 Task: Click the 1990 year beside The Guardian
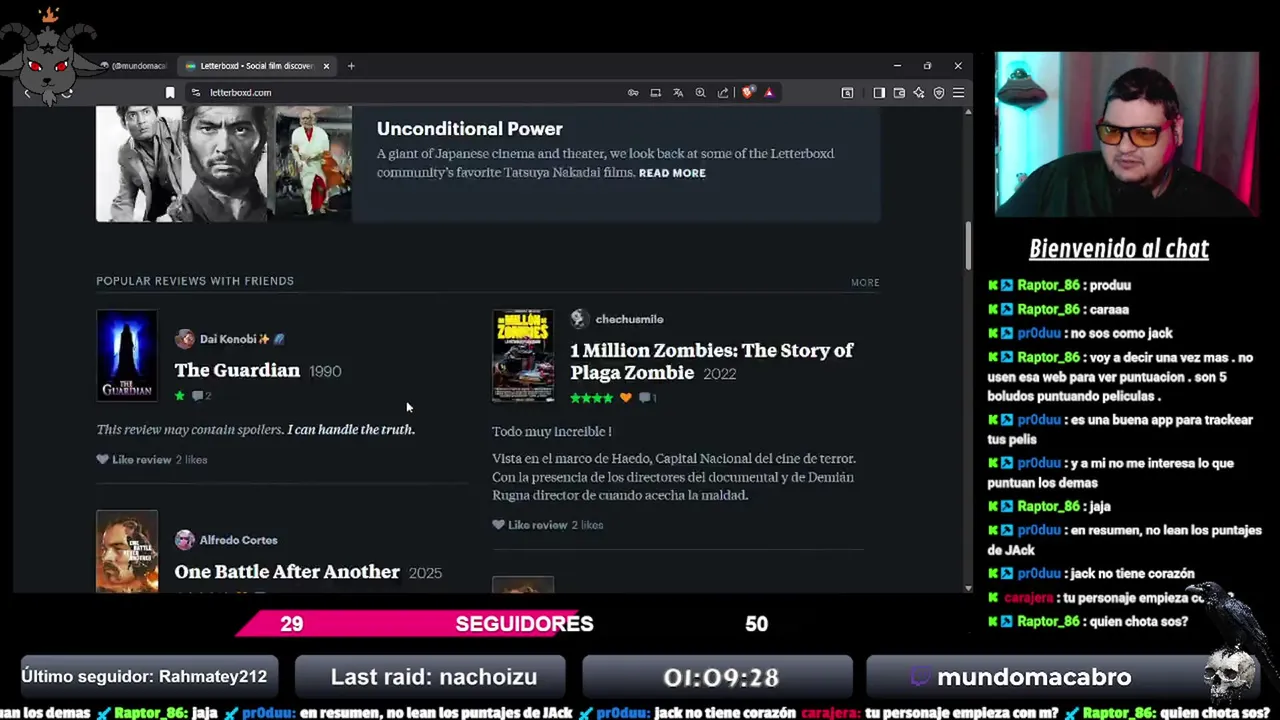pos(325,371)
